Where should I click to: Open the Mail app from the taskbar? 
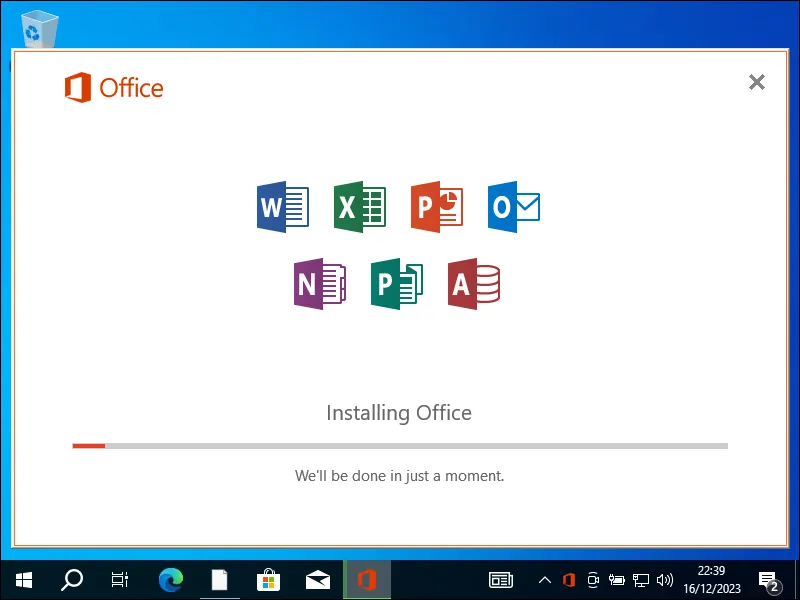[317, 580]
